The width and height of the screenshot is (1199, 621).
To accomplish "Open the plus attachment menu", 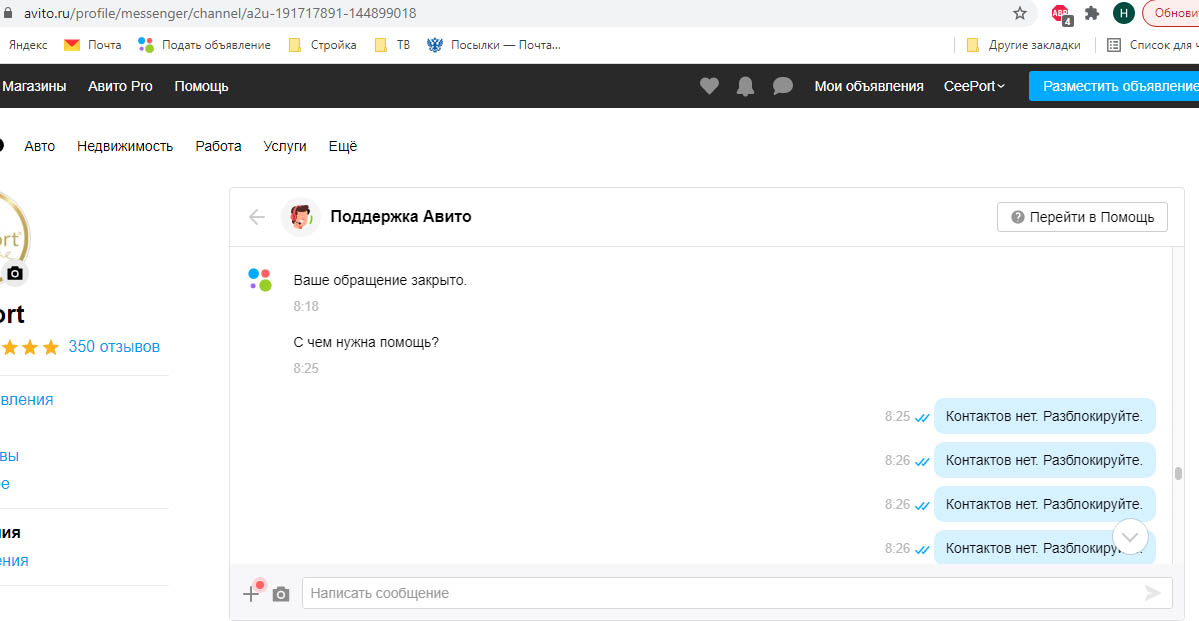I will point(251,593).
